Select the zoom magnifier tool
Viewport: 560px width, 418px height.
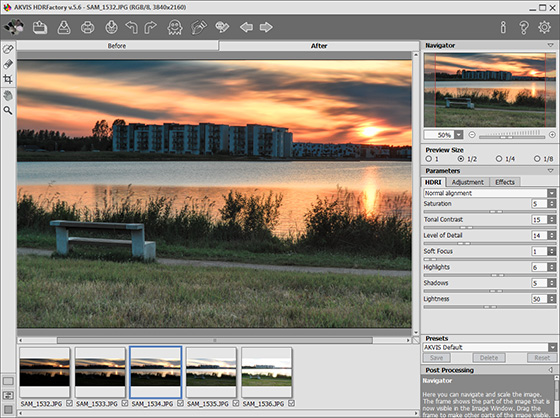click(x=8, y=110)
